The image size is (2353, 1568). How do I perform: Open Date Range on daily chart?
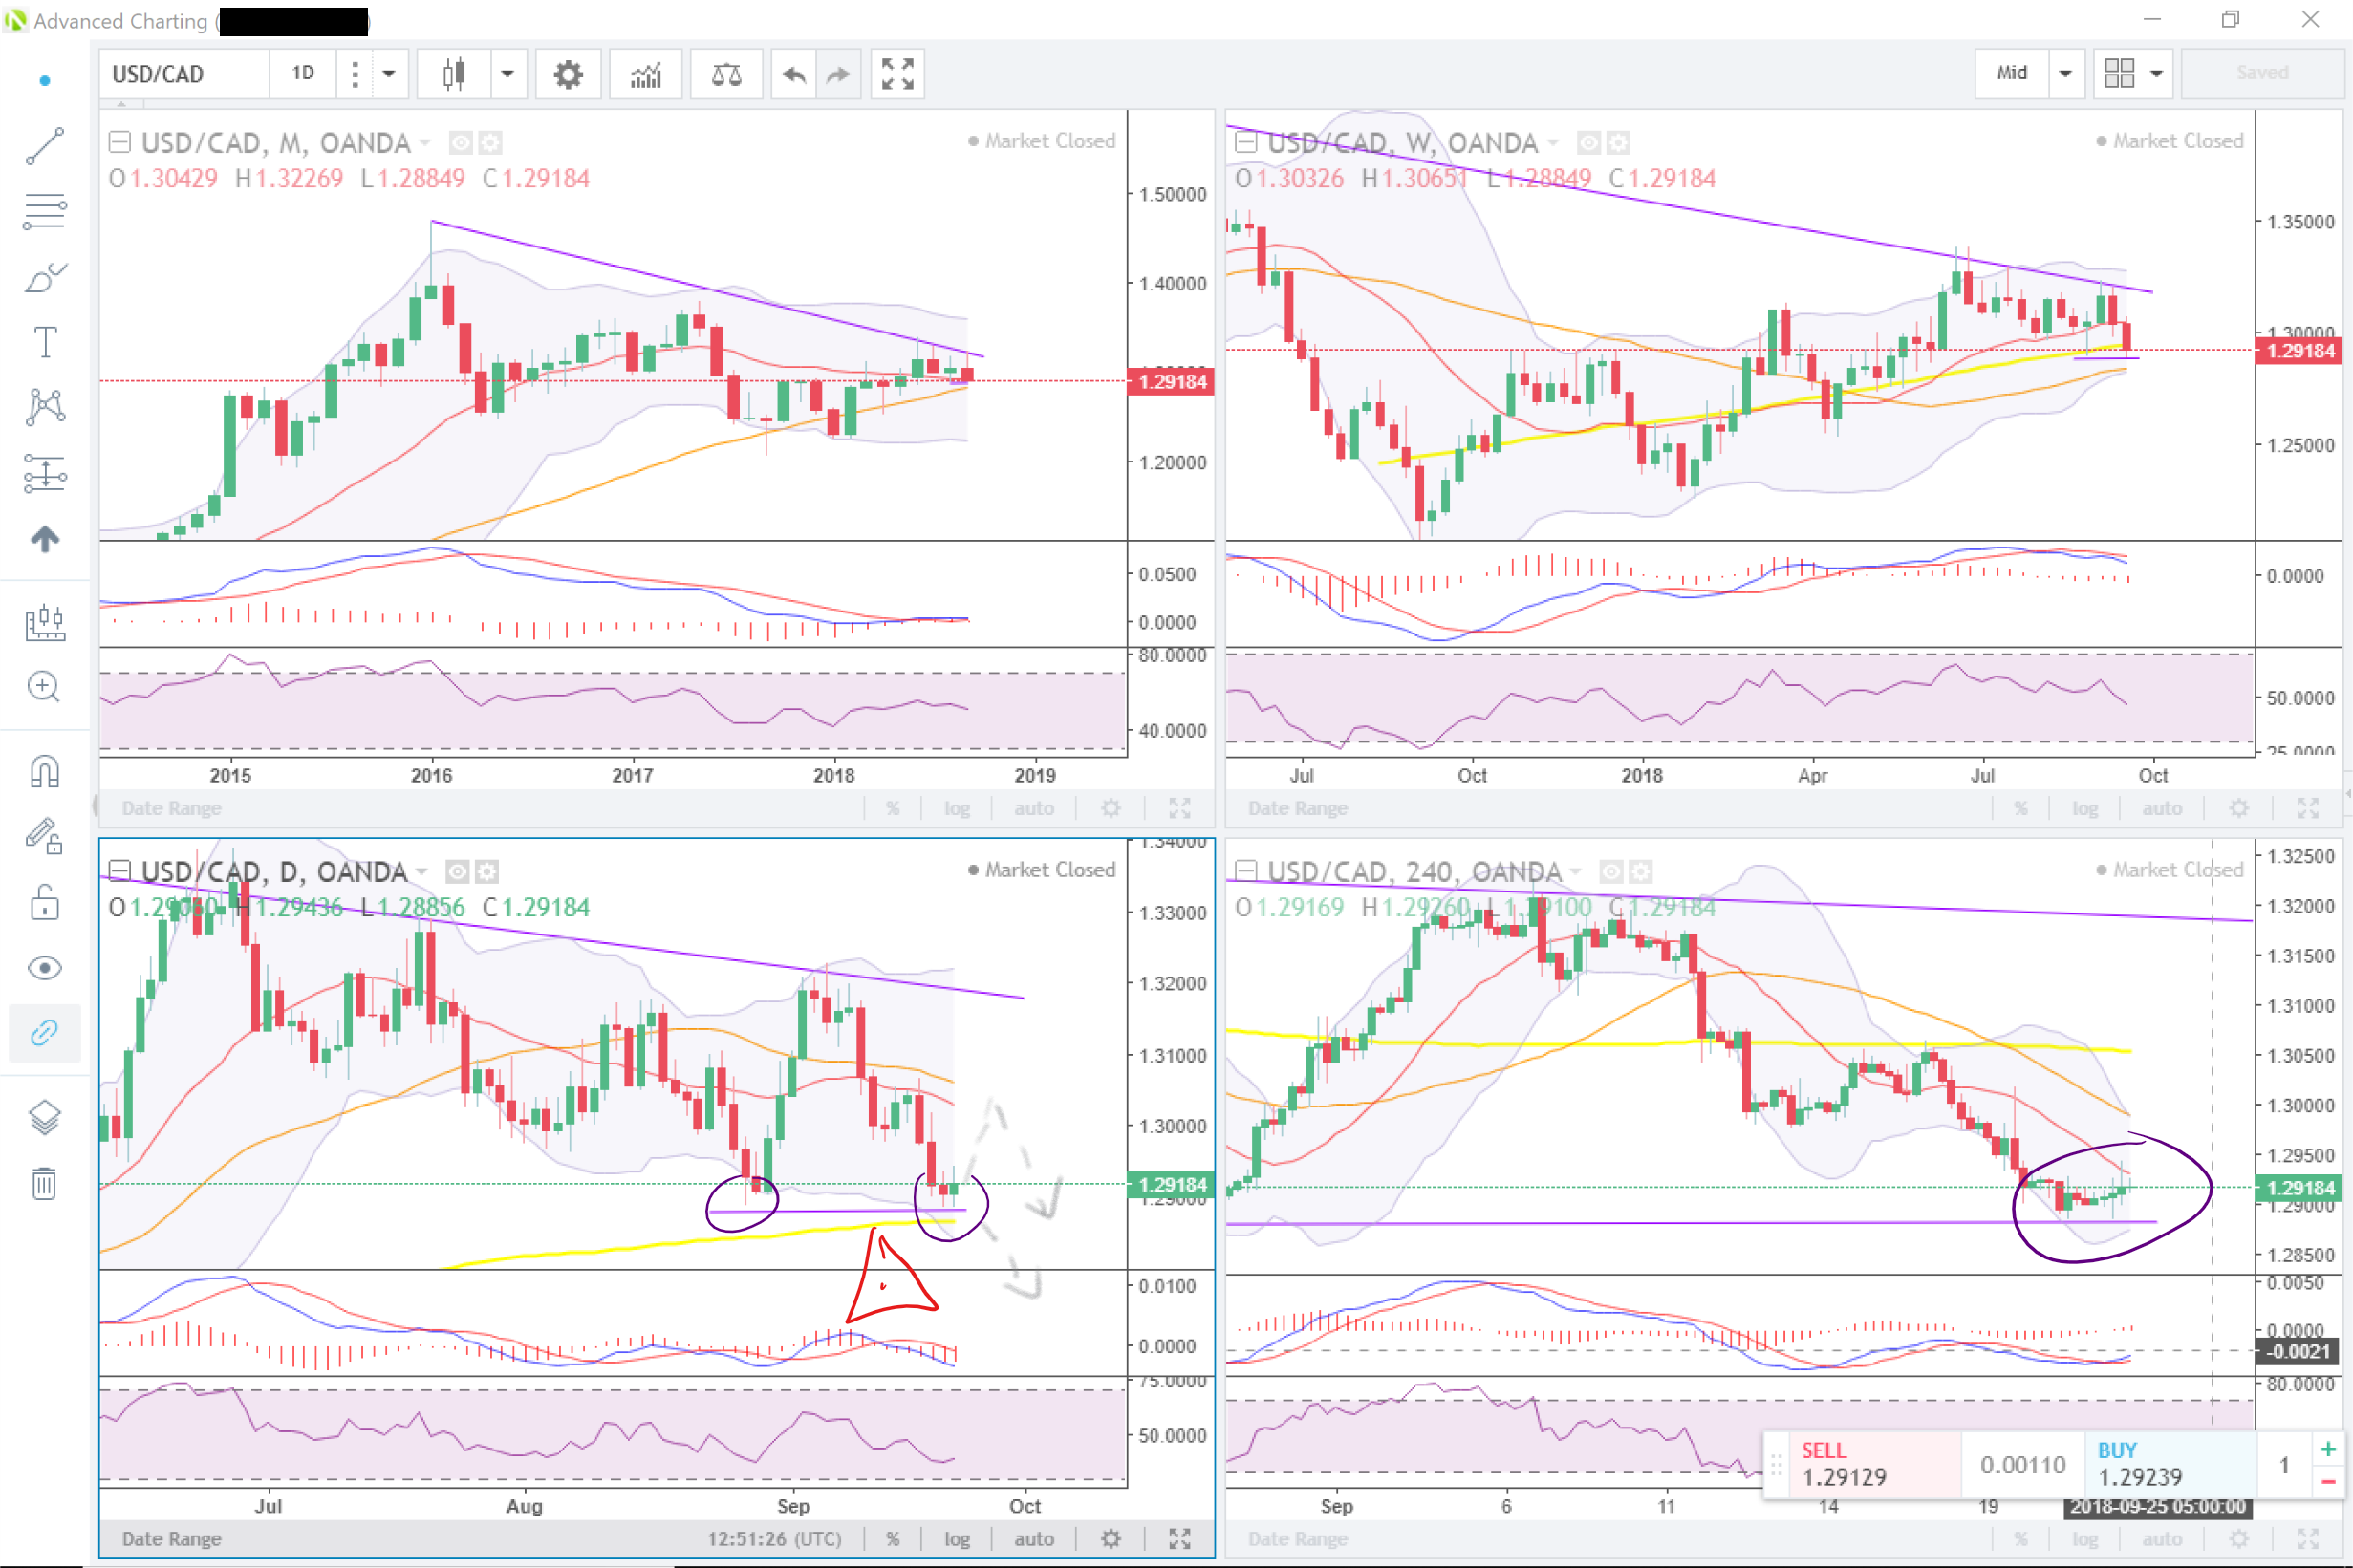pos(171,1538)
